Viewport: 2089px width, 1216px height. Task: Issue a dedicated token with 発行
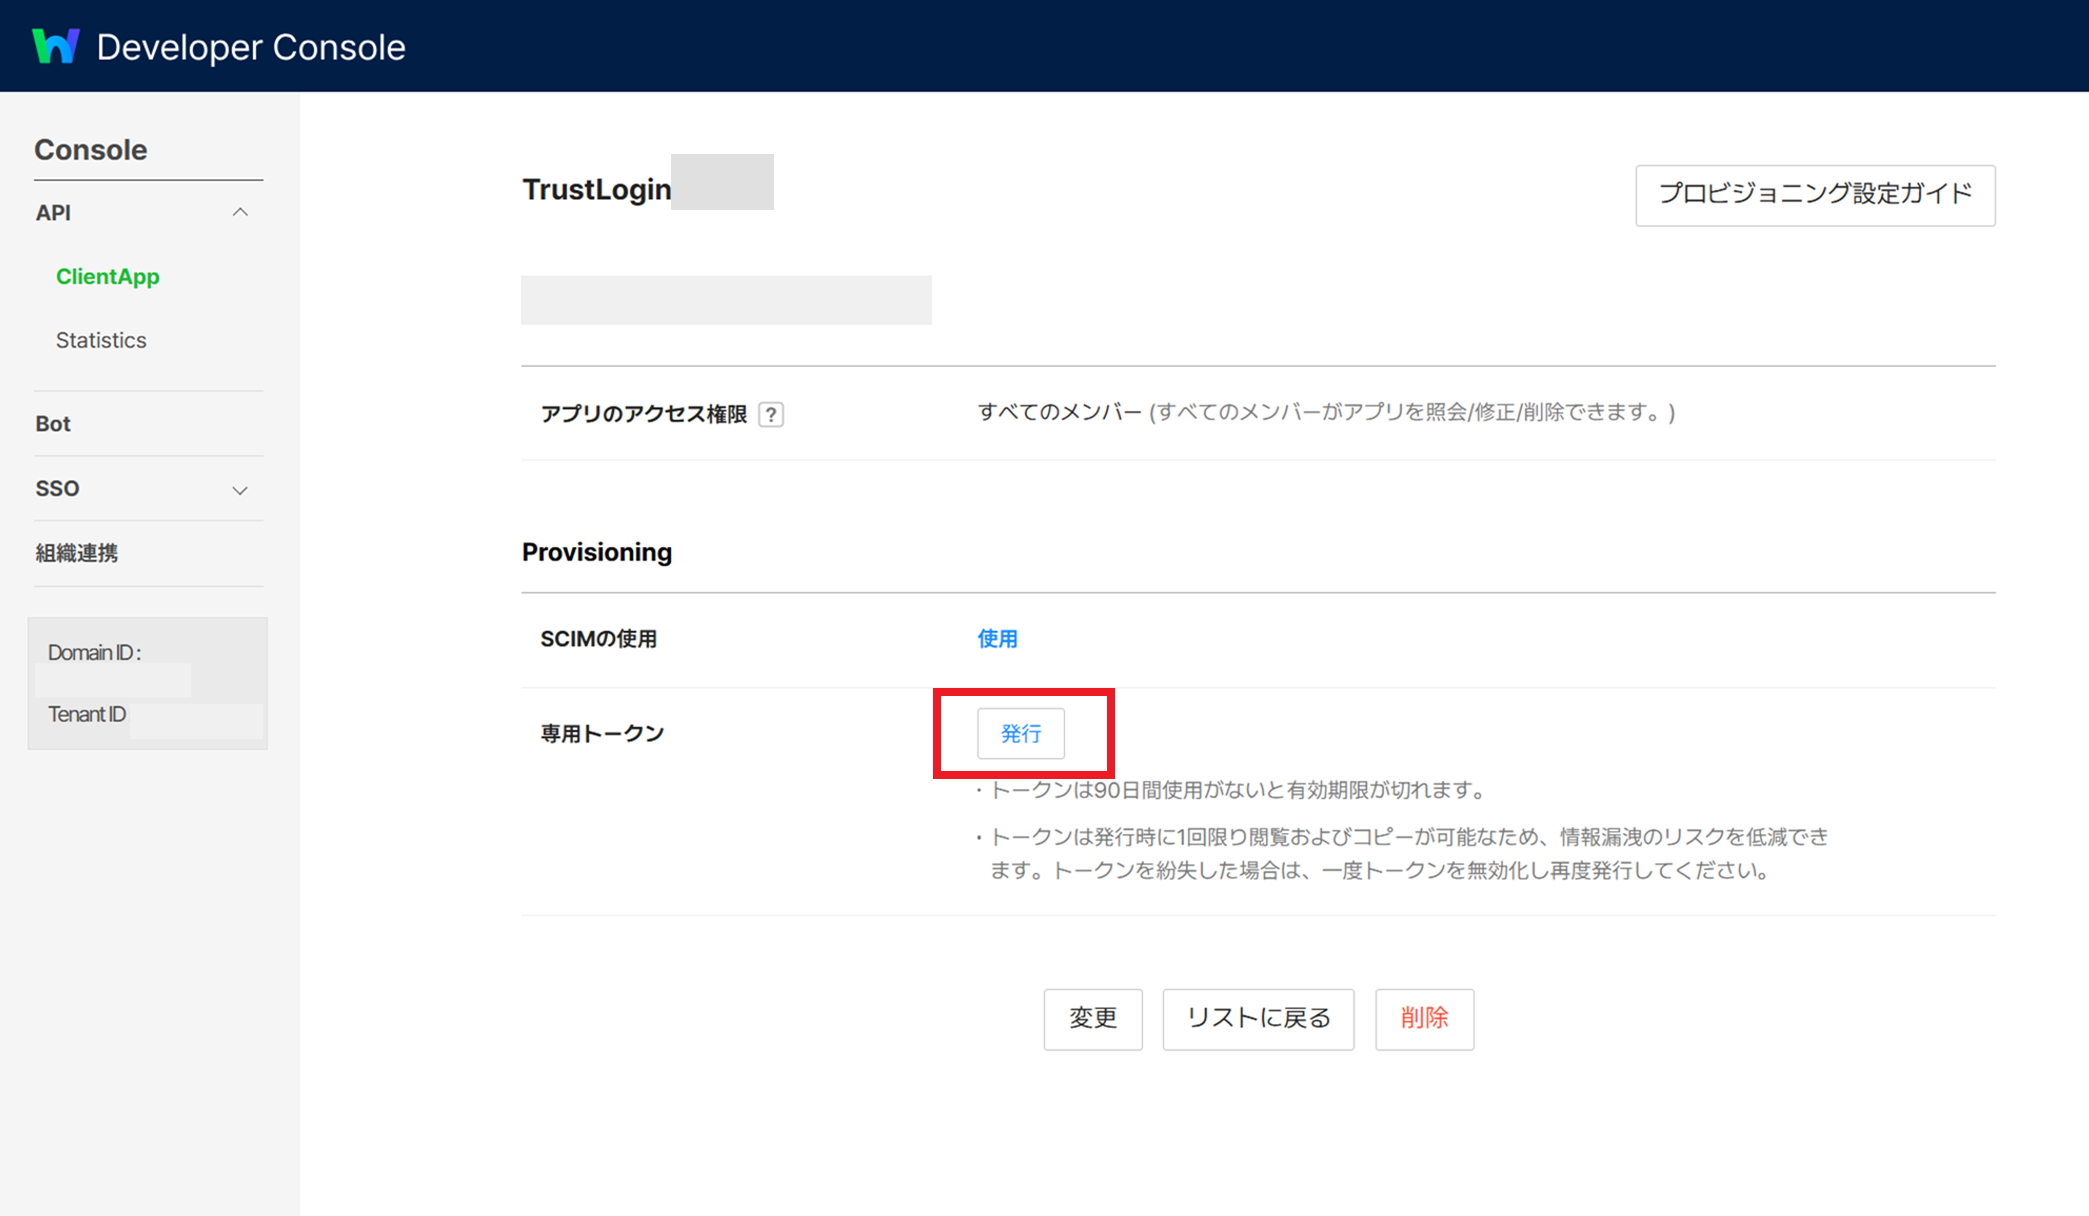click(x=1021, y=733)
